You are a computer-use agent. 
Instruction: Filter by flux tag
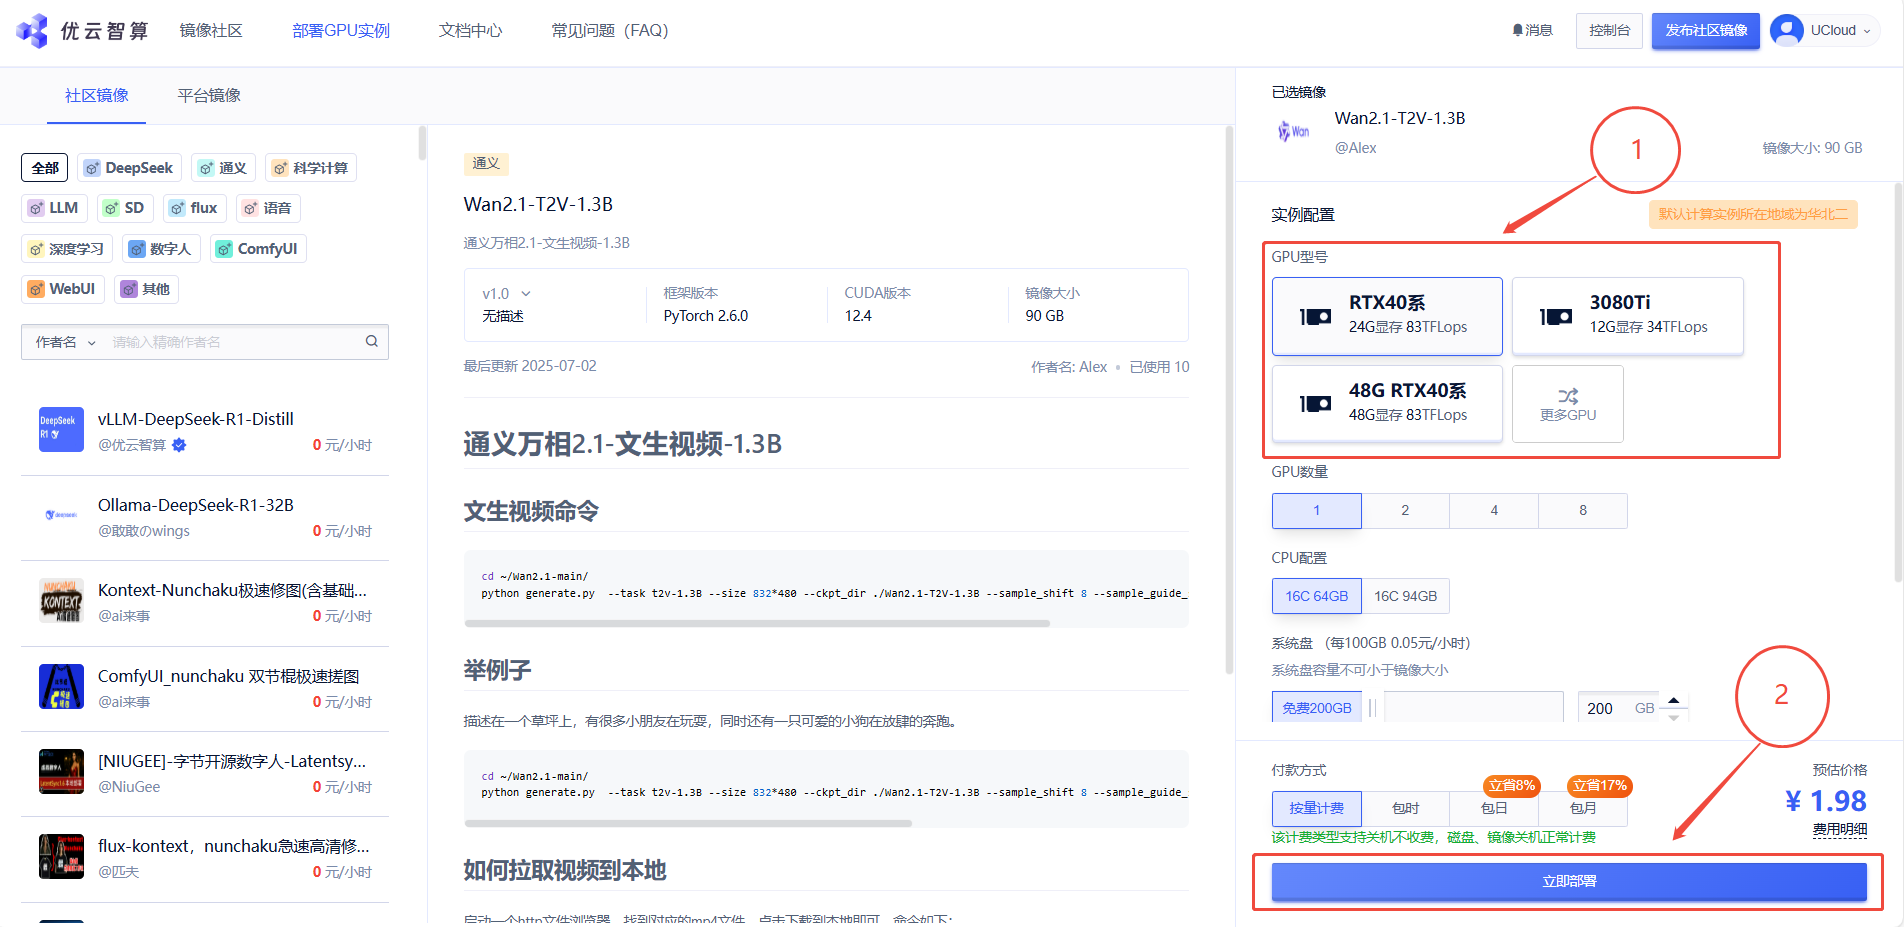[194, 208]
